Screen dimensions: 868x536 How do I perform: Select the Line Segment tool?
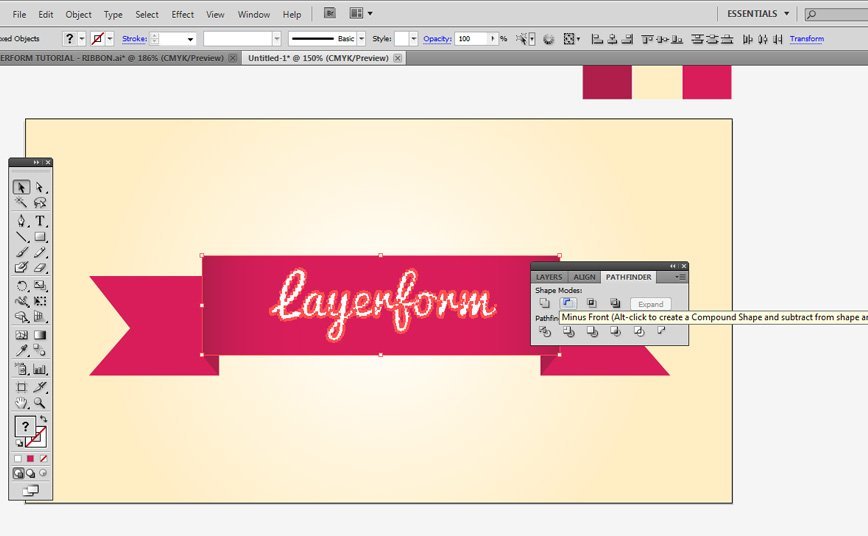coord(22,237)
